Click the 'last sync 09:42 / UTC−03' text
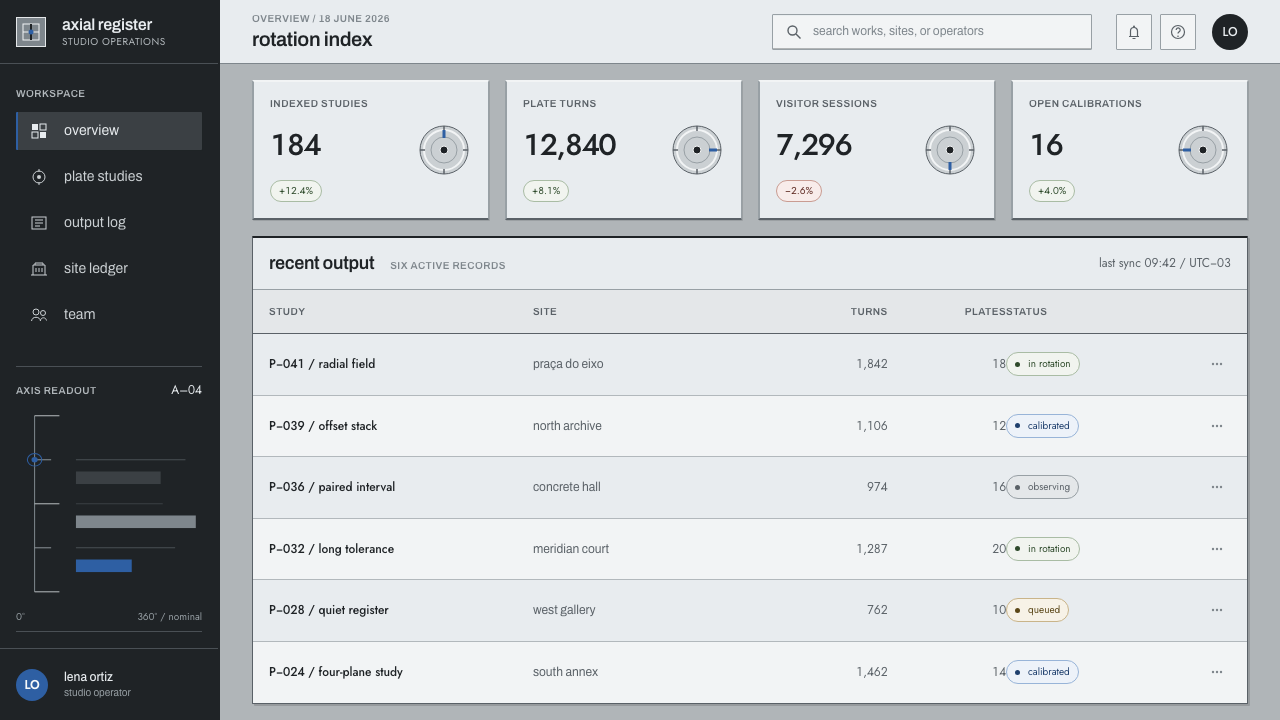The width and height of the screenshot is (1280, 720). coord(1165,263)
